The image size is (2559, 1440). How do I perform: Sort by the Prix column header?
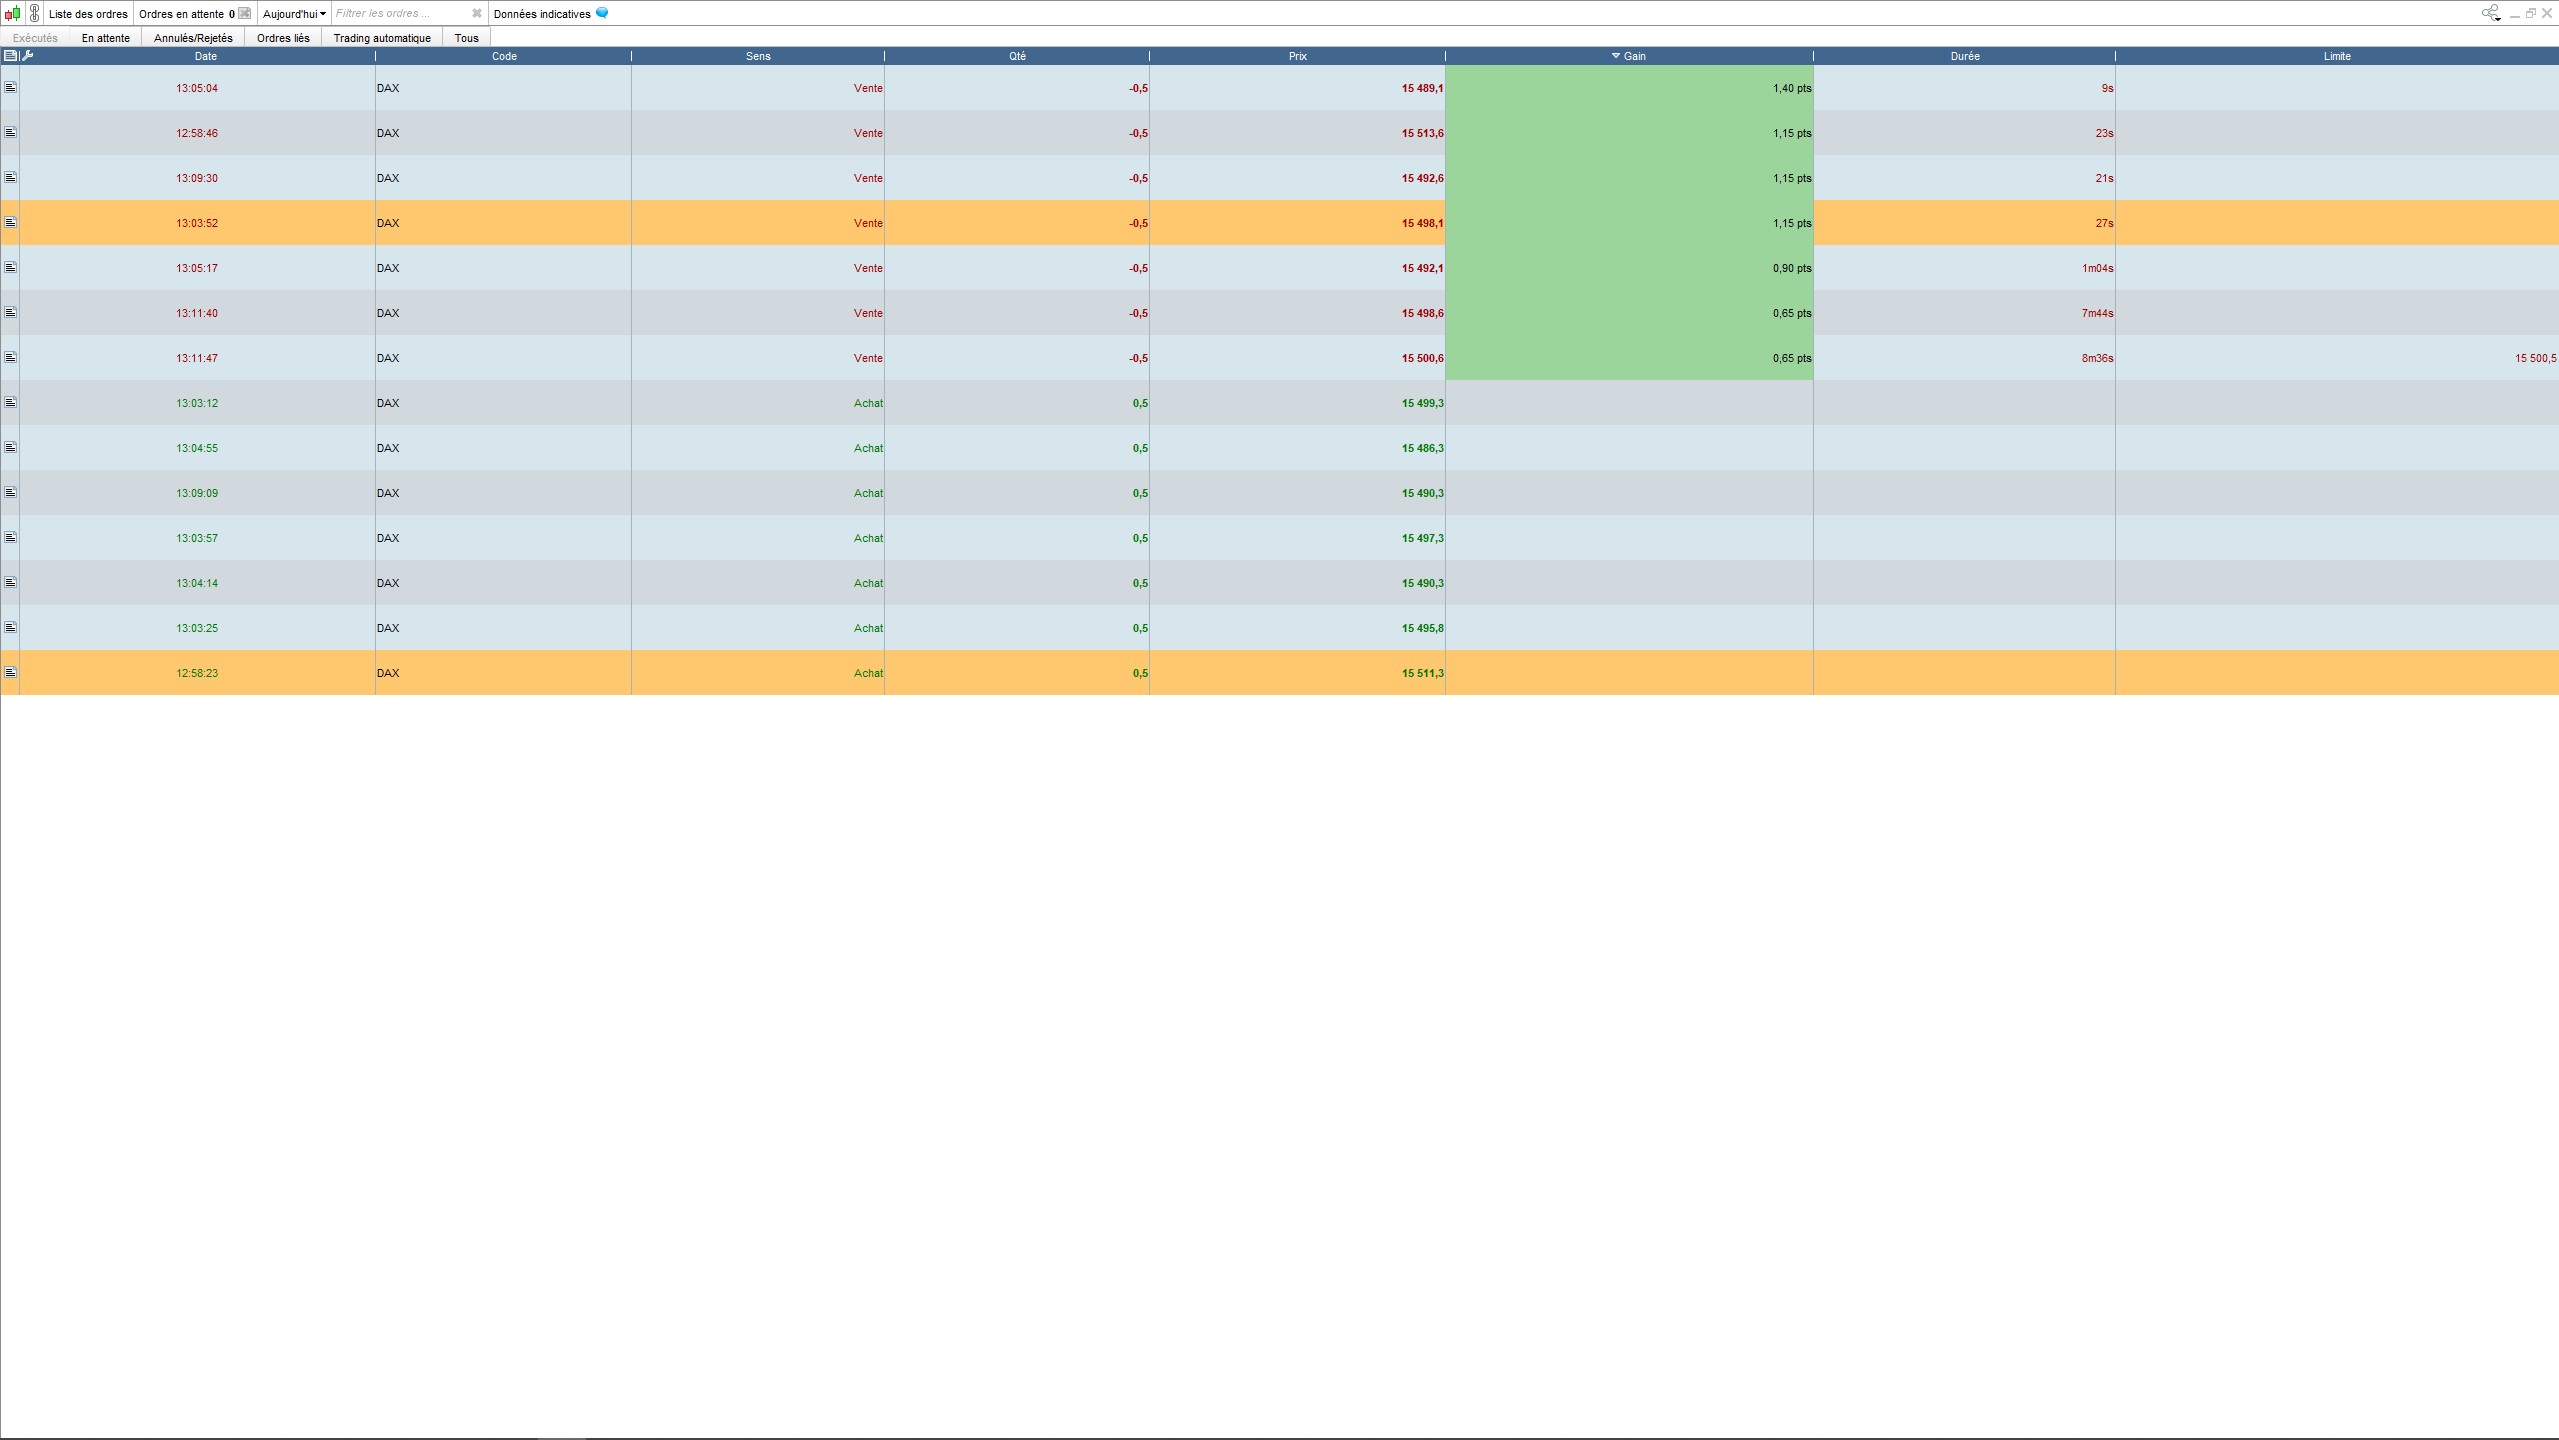point(1297,56)
